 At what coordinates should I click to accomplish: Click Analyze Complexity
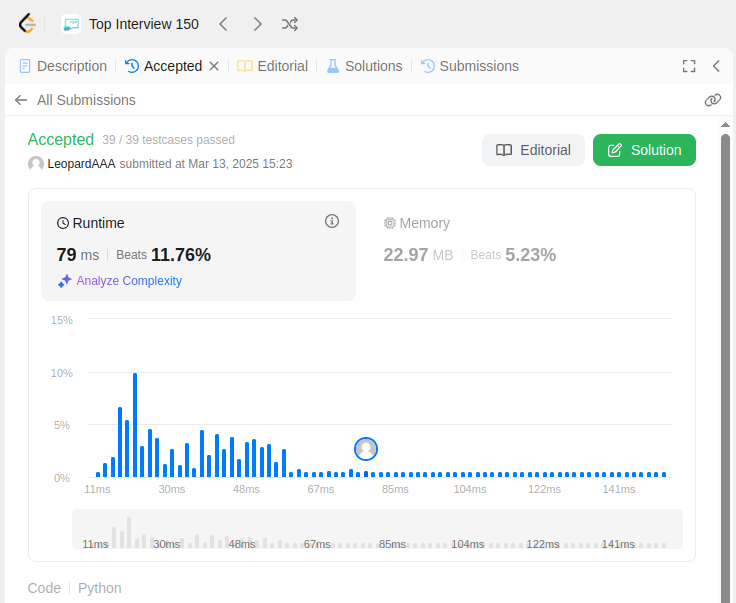tap(129, 281)
